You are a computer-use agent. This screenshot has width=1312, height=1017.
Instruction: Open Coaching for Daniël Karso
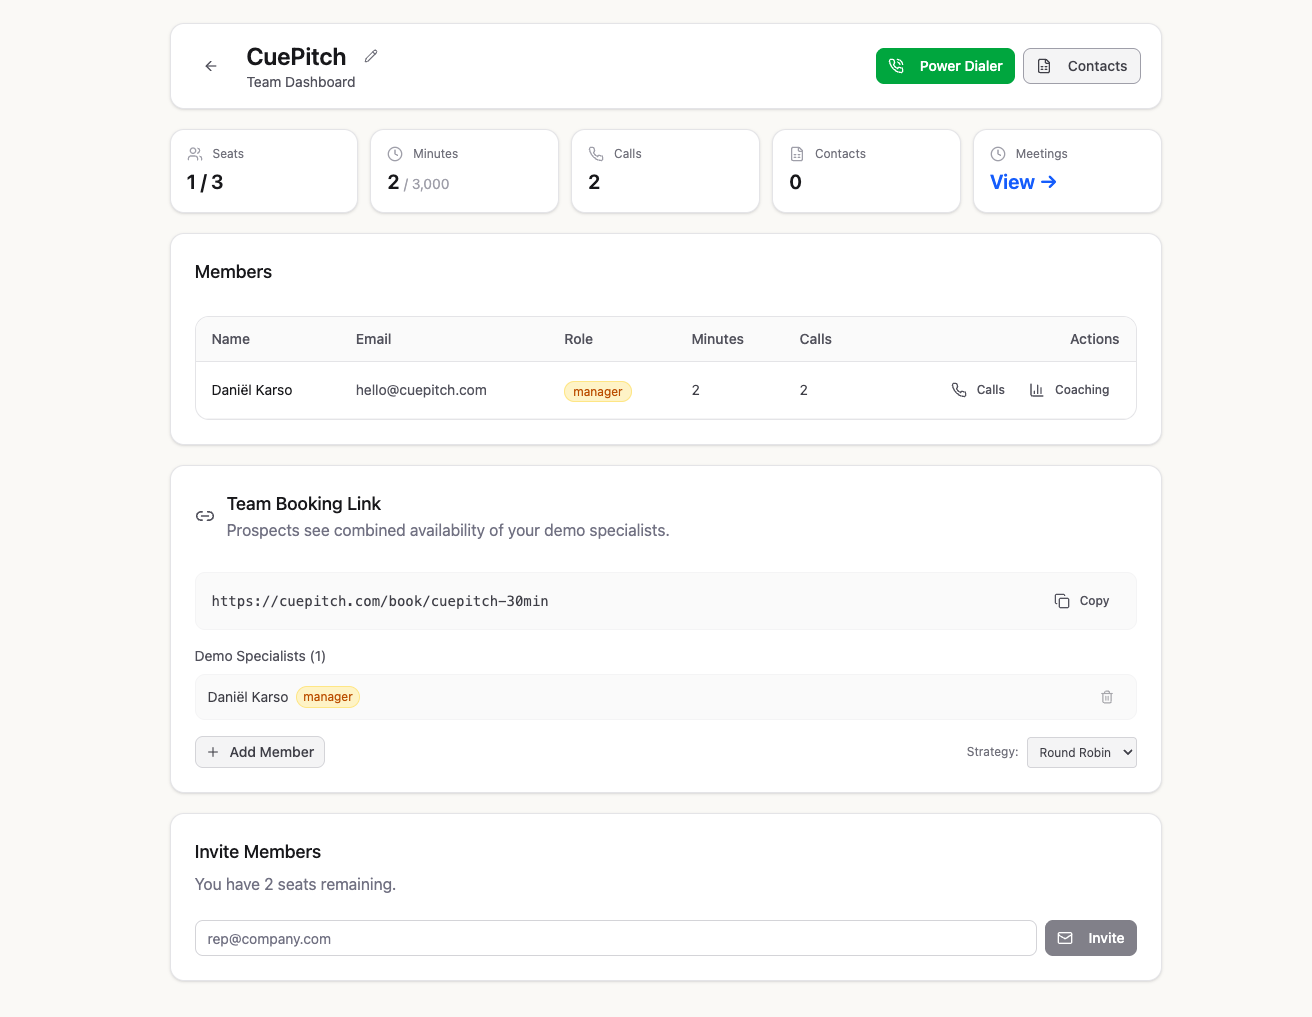tap(1069, 390)
